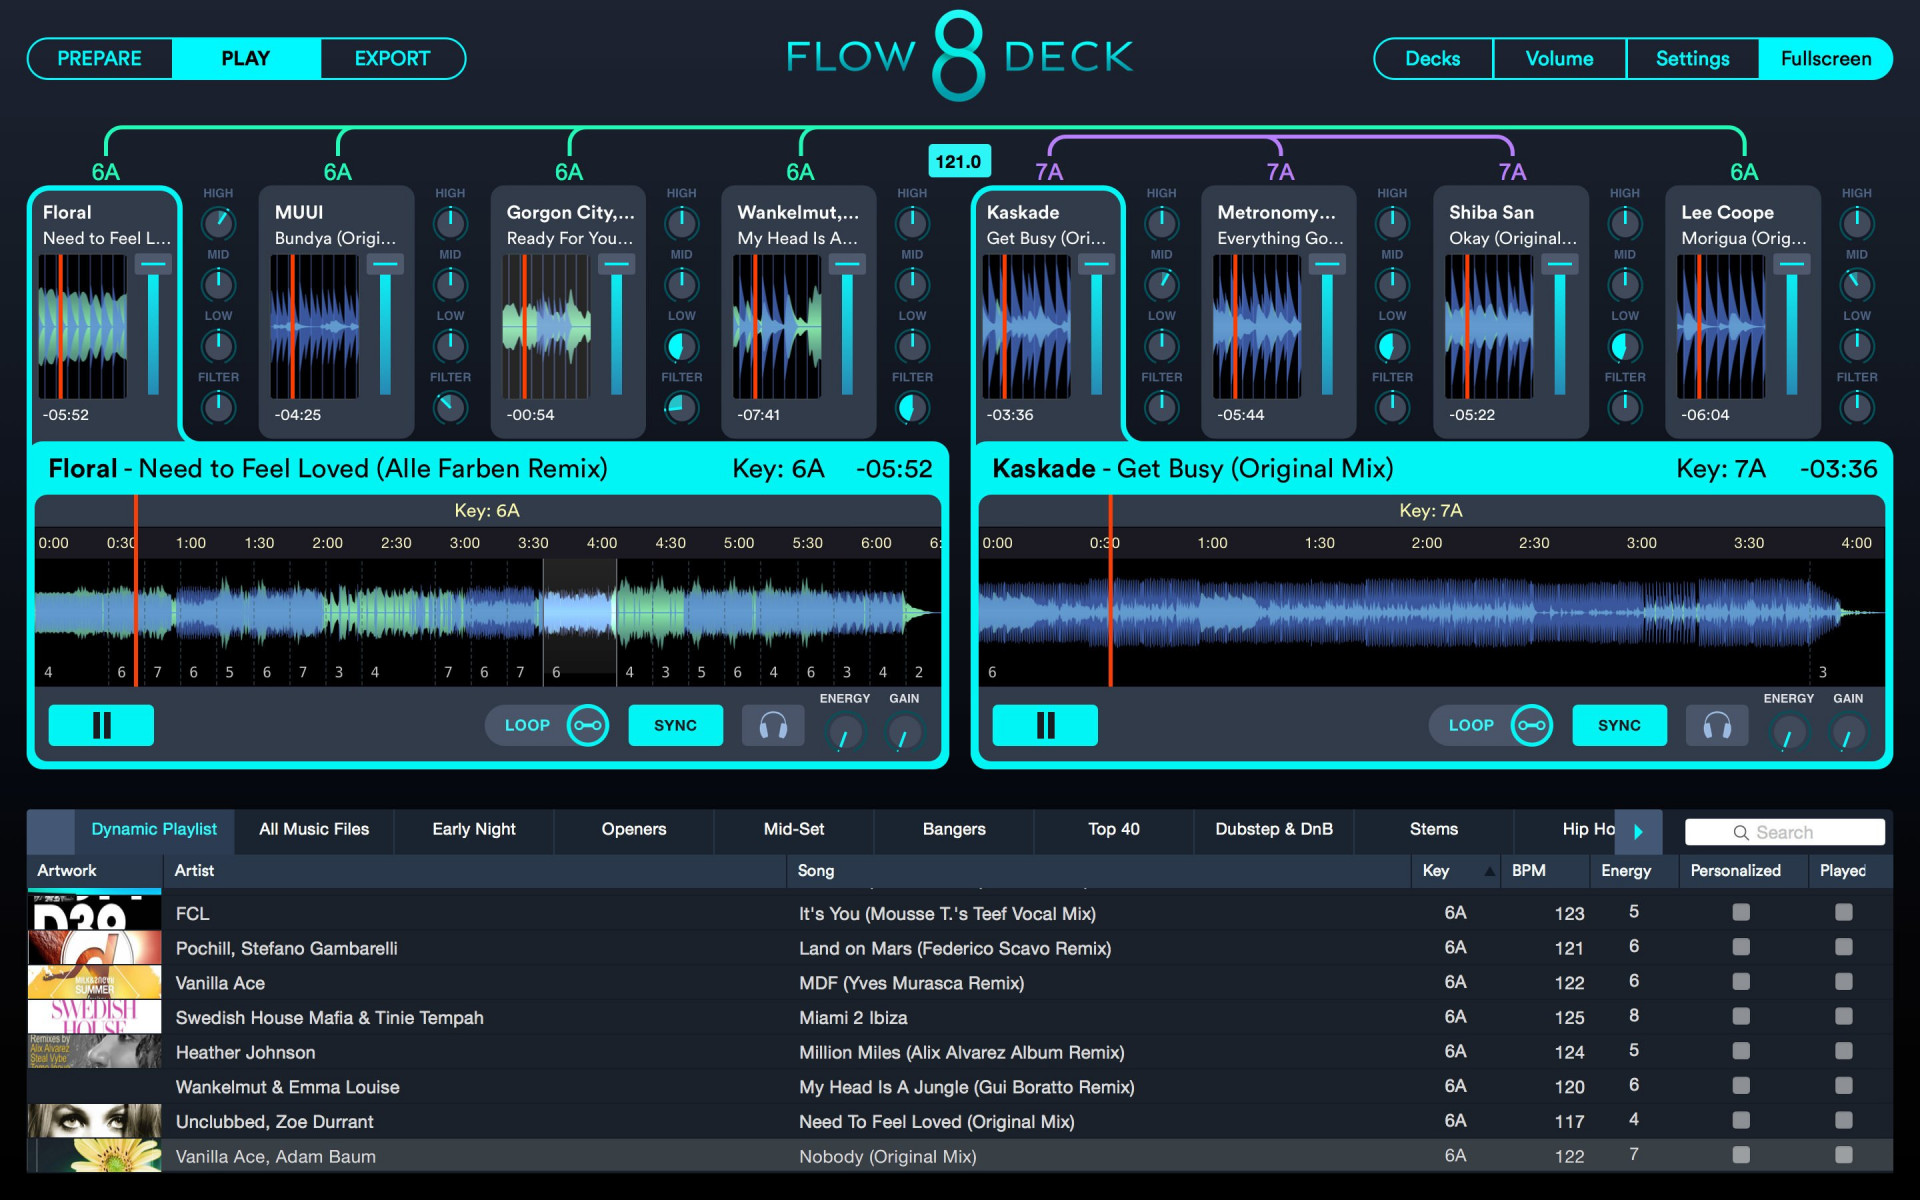
Task: Click loop link icon on Floral deck
Action: (x=588, y=725)
